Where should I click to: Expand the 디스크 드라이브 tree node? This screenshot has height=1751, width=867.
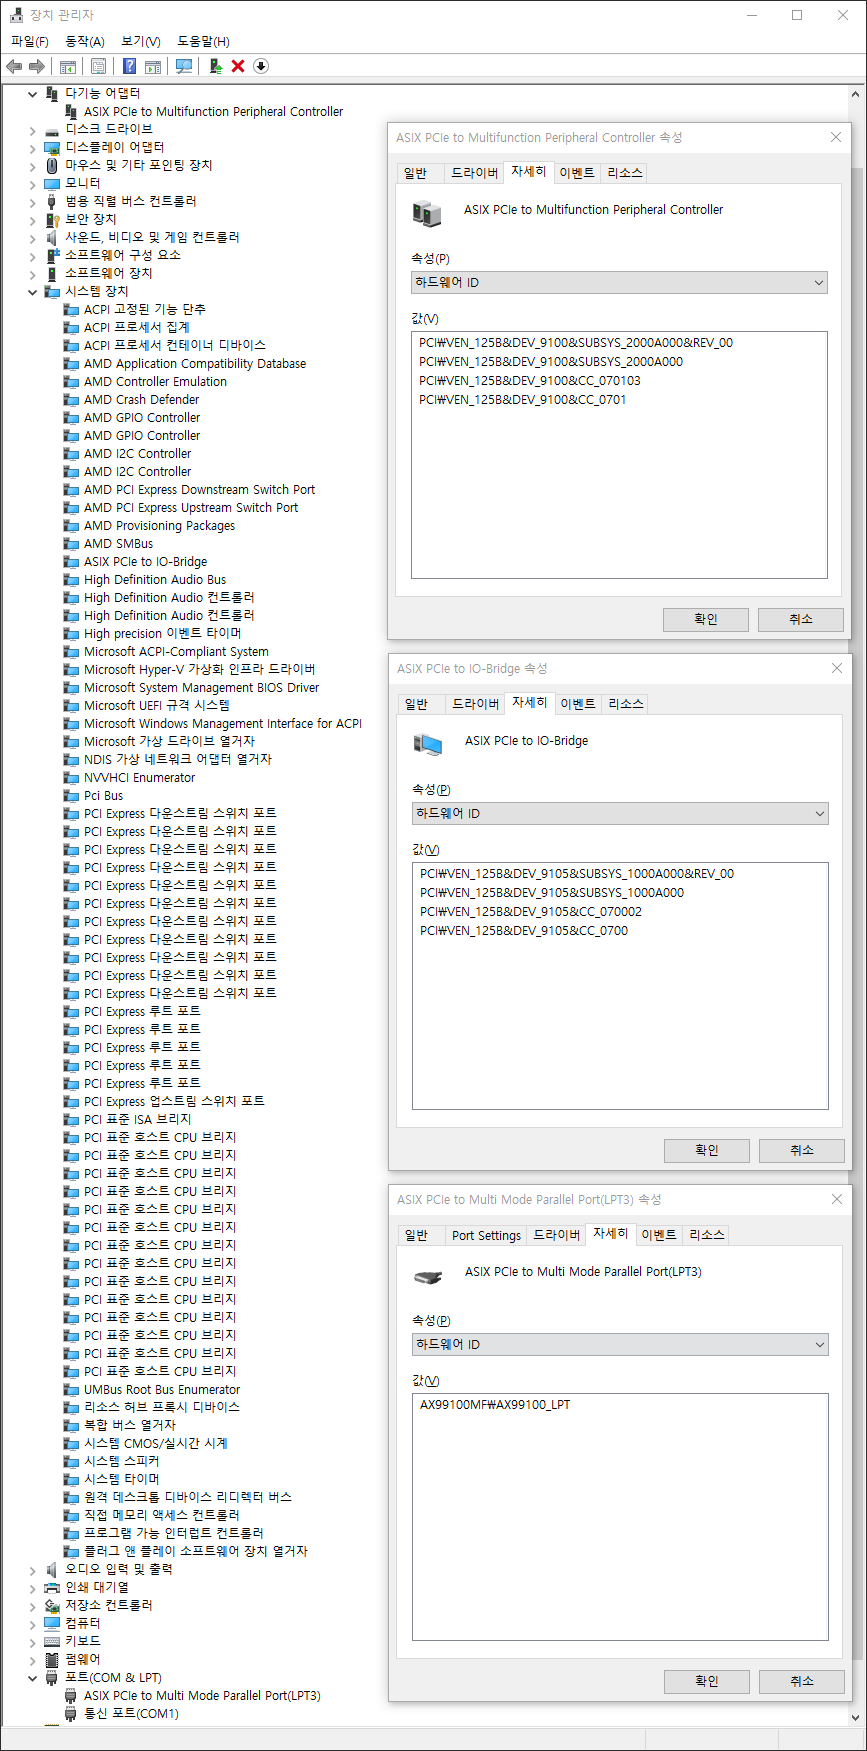click(32, 130)
